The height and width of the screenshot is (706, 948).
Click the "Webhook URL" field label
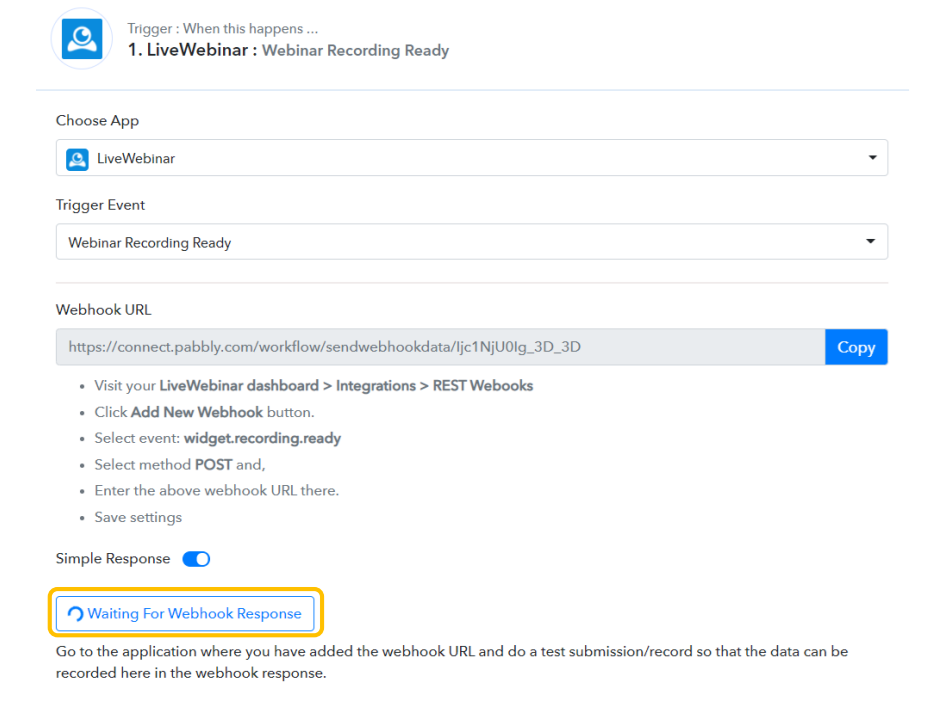tap(103, 310)
